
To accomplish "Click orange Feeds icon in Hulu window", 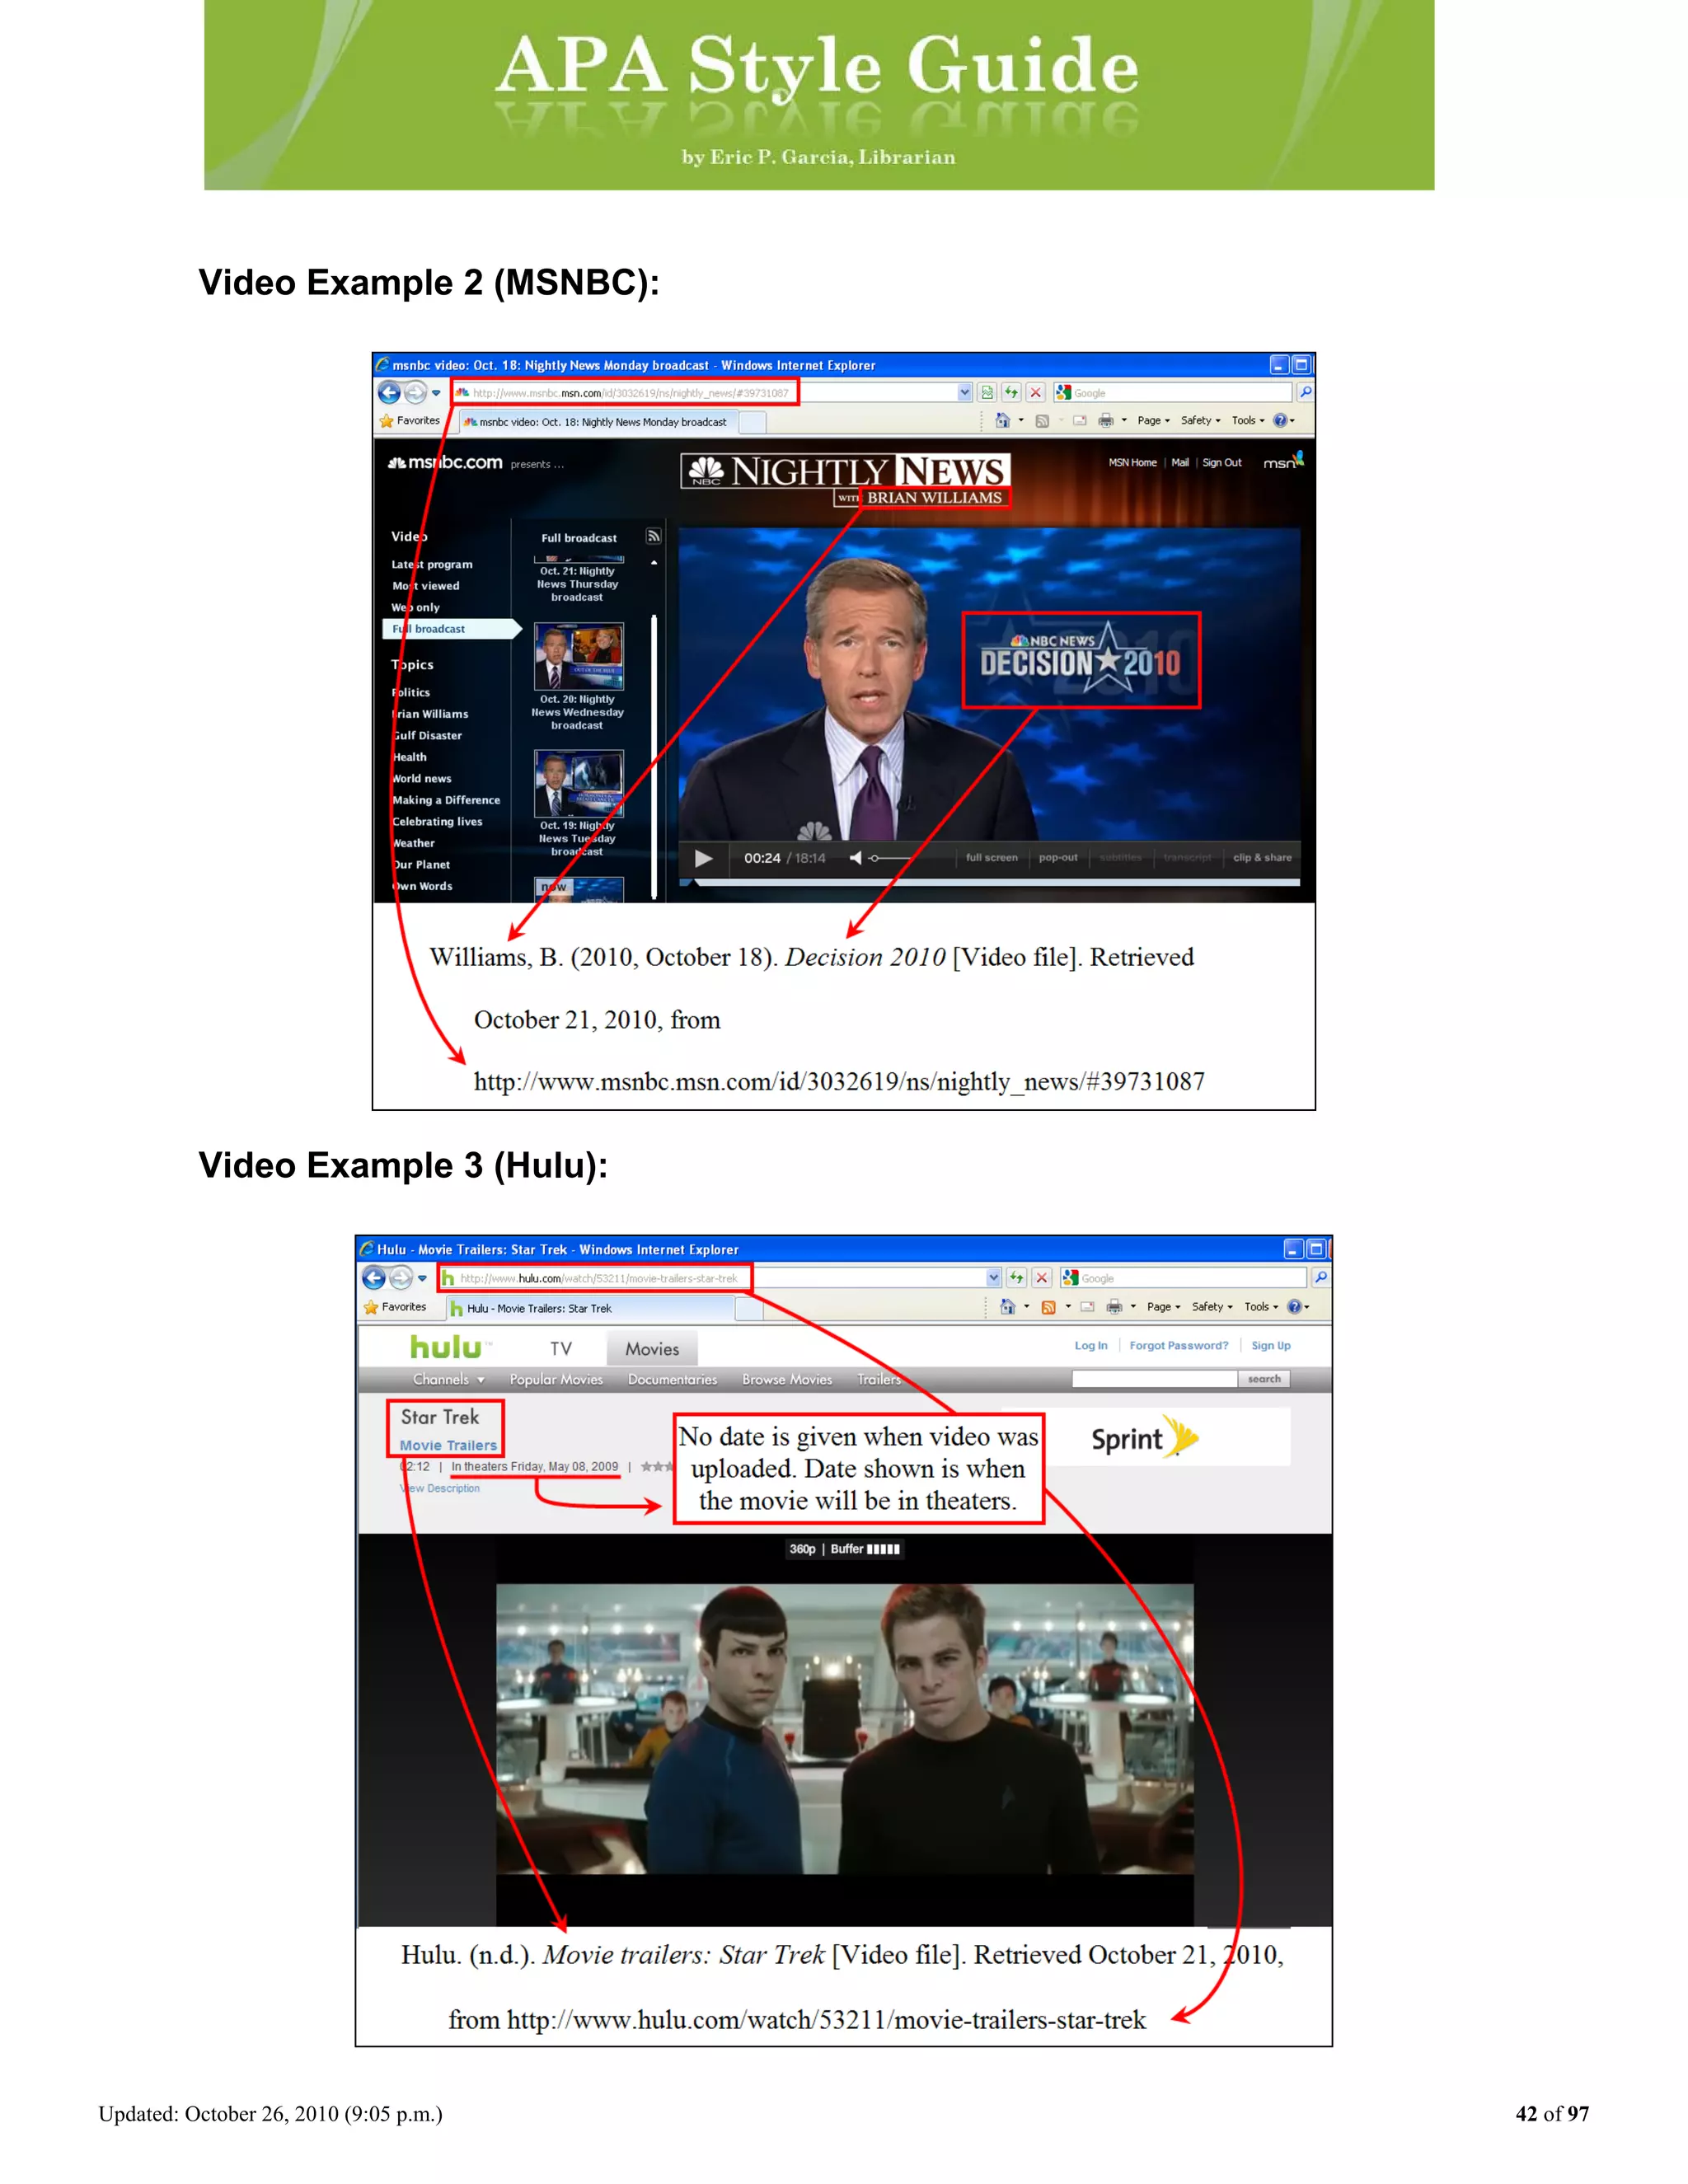I will pos(1048,1307).
